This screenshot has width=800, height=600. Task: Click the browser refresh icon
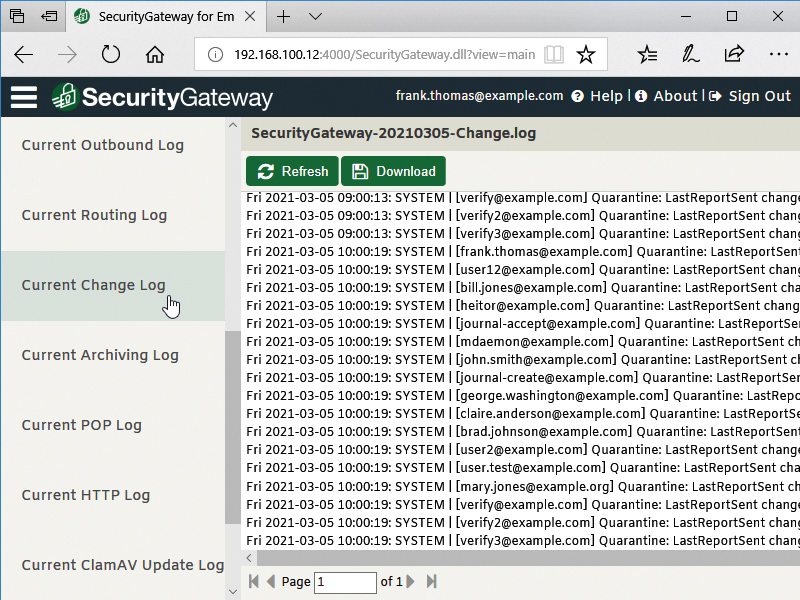point(110,54)
